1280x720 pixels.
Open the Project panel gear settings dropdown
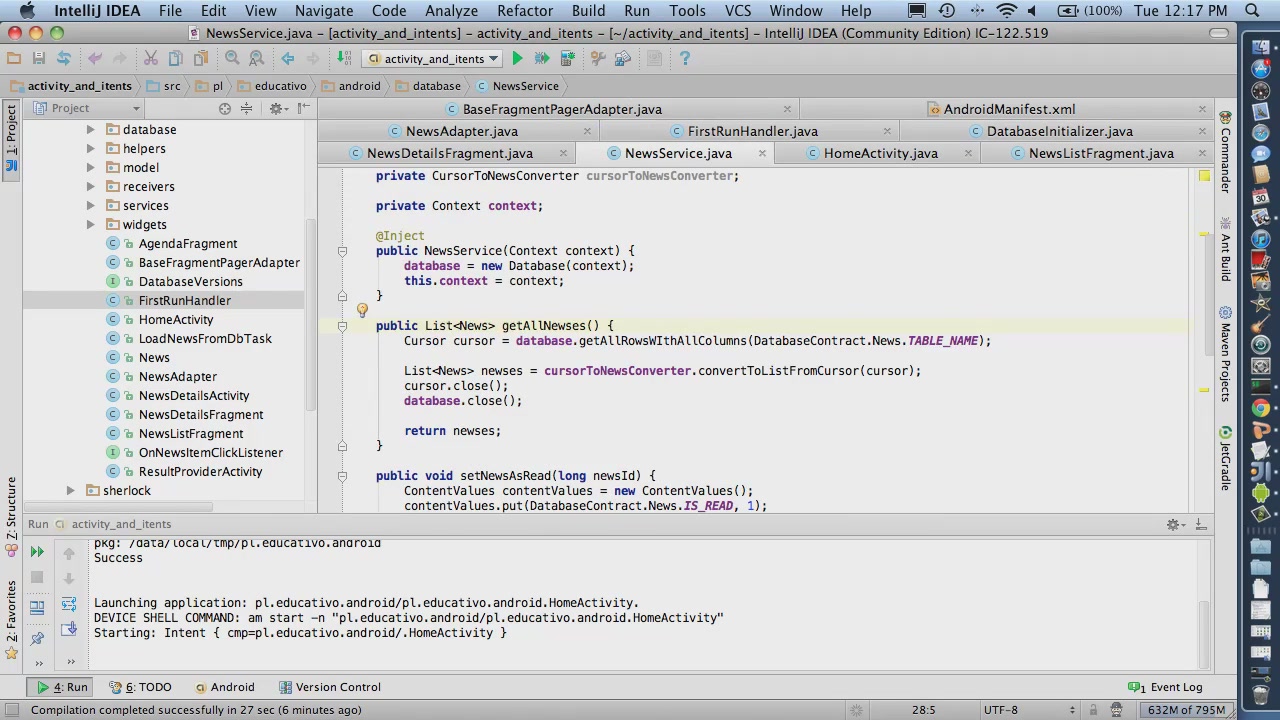(x=279, y=108)
